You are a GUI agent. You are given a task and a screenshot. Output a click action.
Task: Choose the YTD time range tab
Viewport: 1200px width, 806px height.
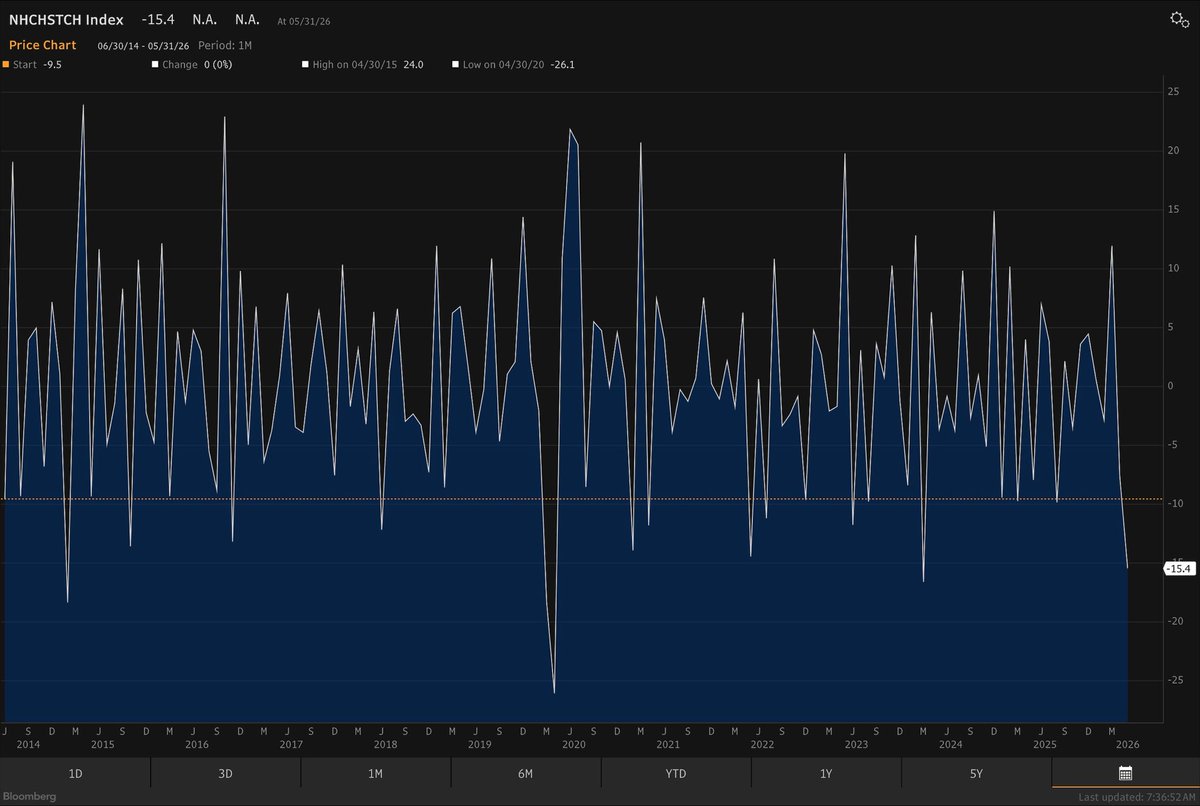(x=675, y=773)
